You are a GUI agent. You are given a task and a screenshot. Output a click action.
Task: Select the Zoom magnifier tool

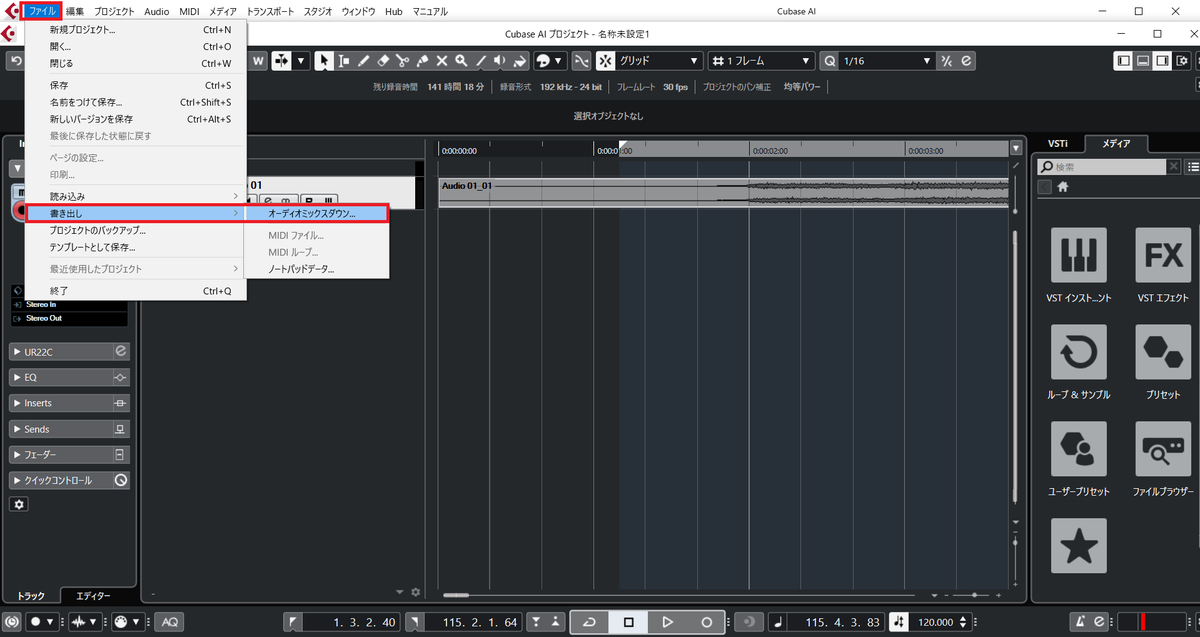coord(461,61)
